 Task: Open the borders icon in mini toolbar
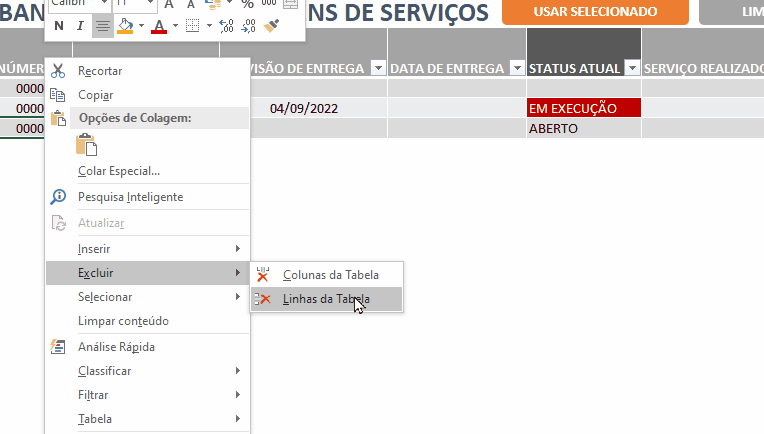(193, 26)
